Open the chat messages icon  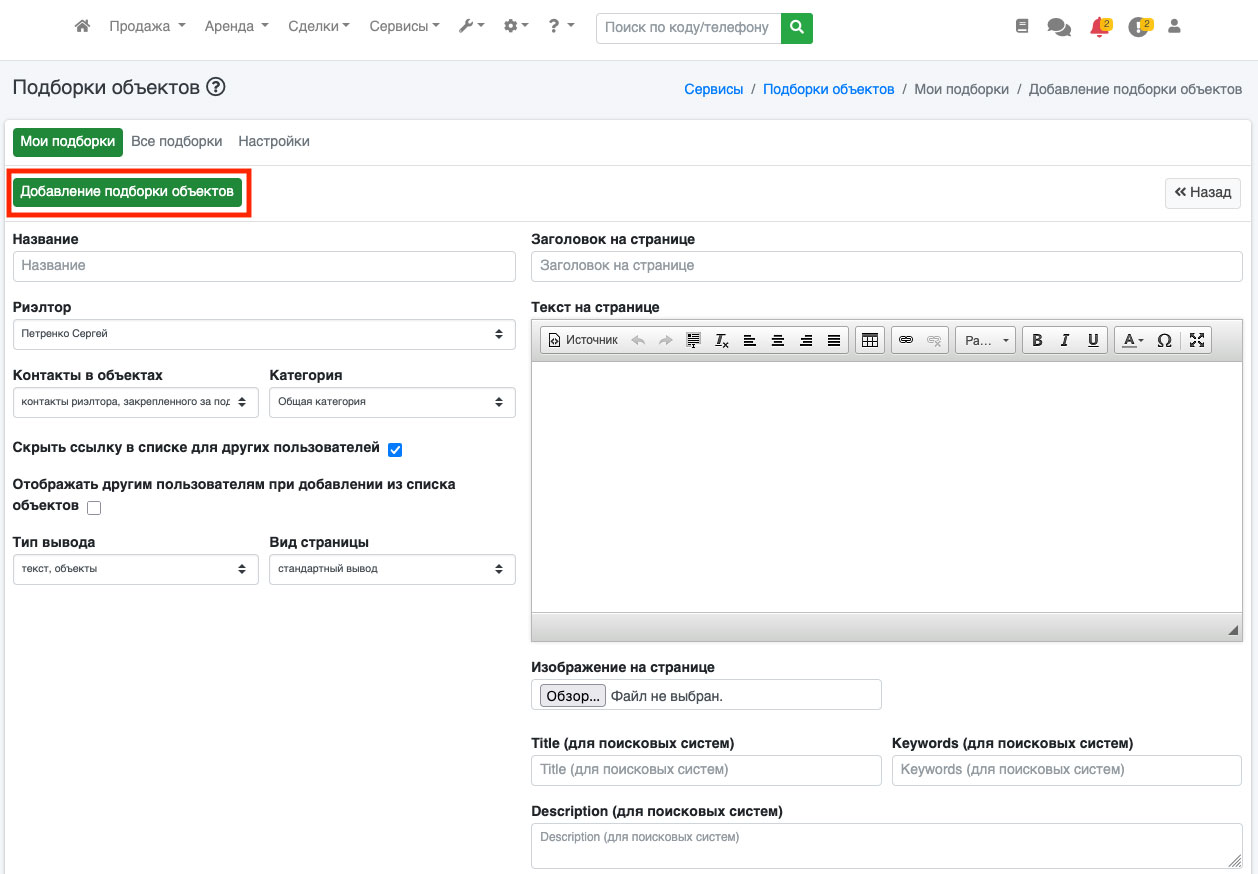tap(1058, 27)
